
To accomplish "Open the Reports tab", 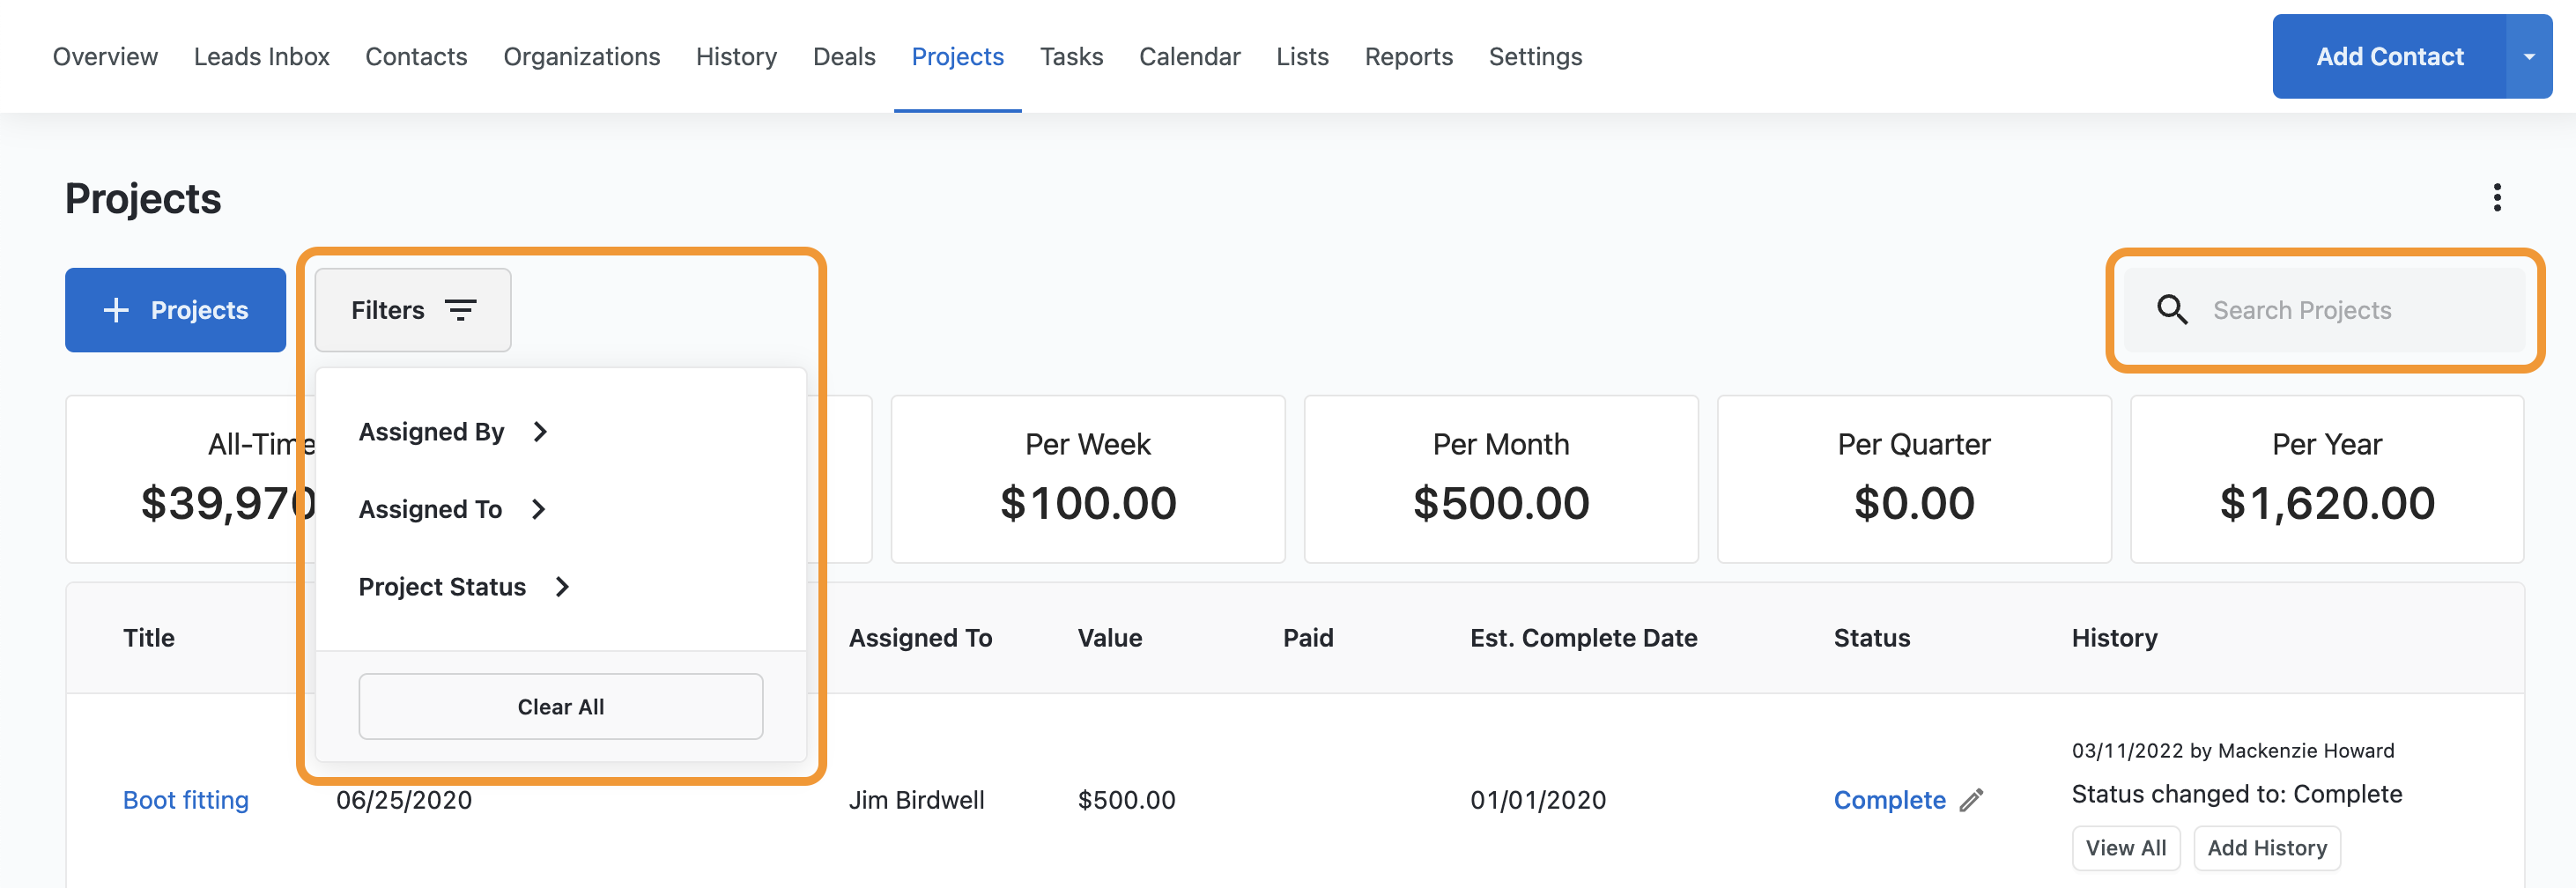I will 1408,57.
